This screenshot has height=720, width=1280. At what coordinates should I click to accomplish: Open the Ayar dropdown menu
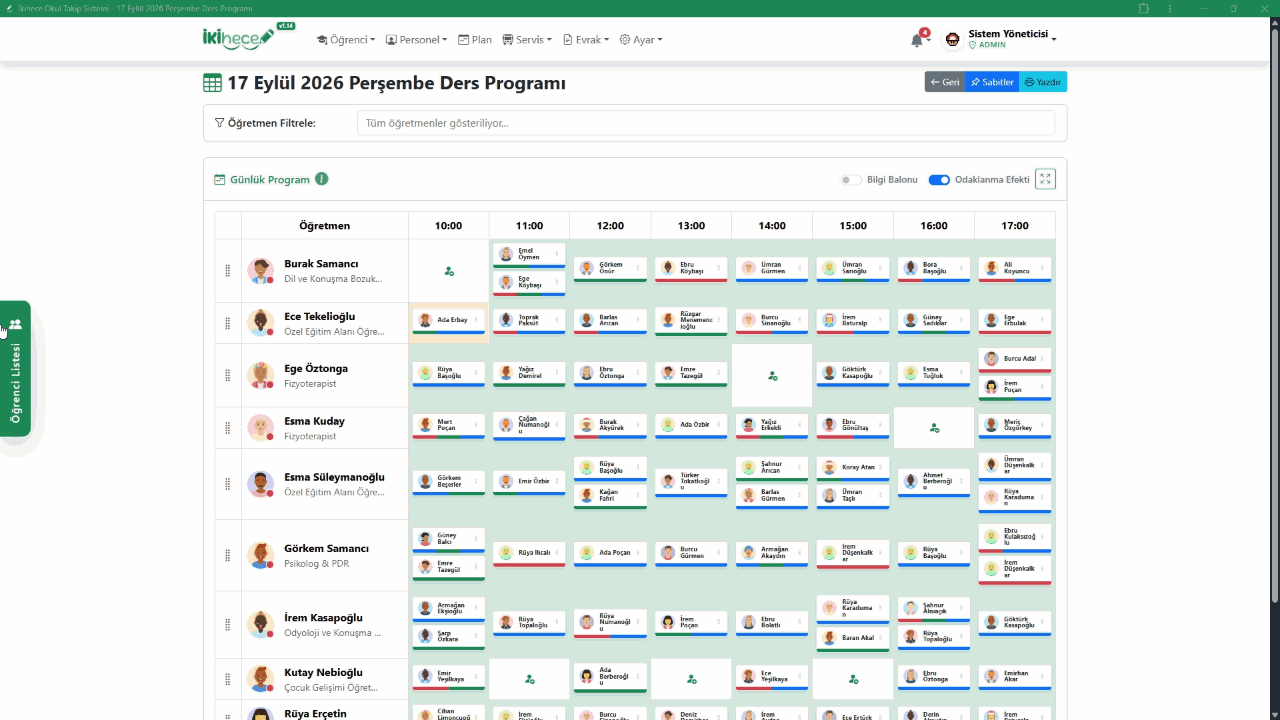tap(641, 40)
